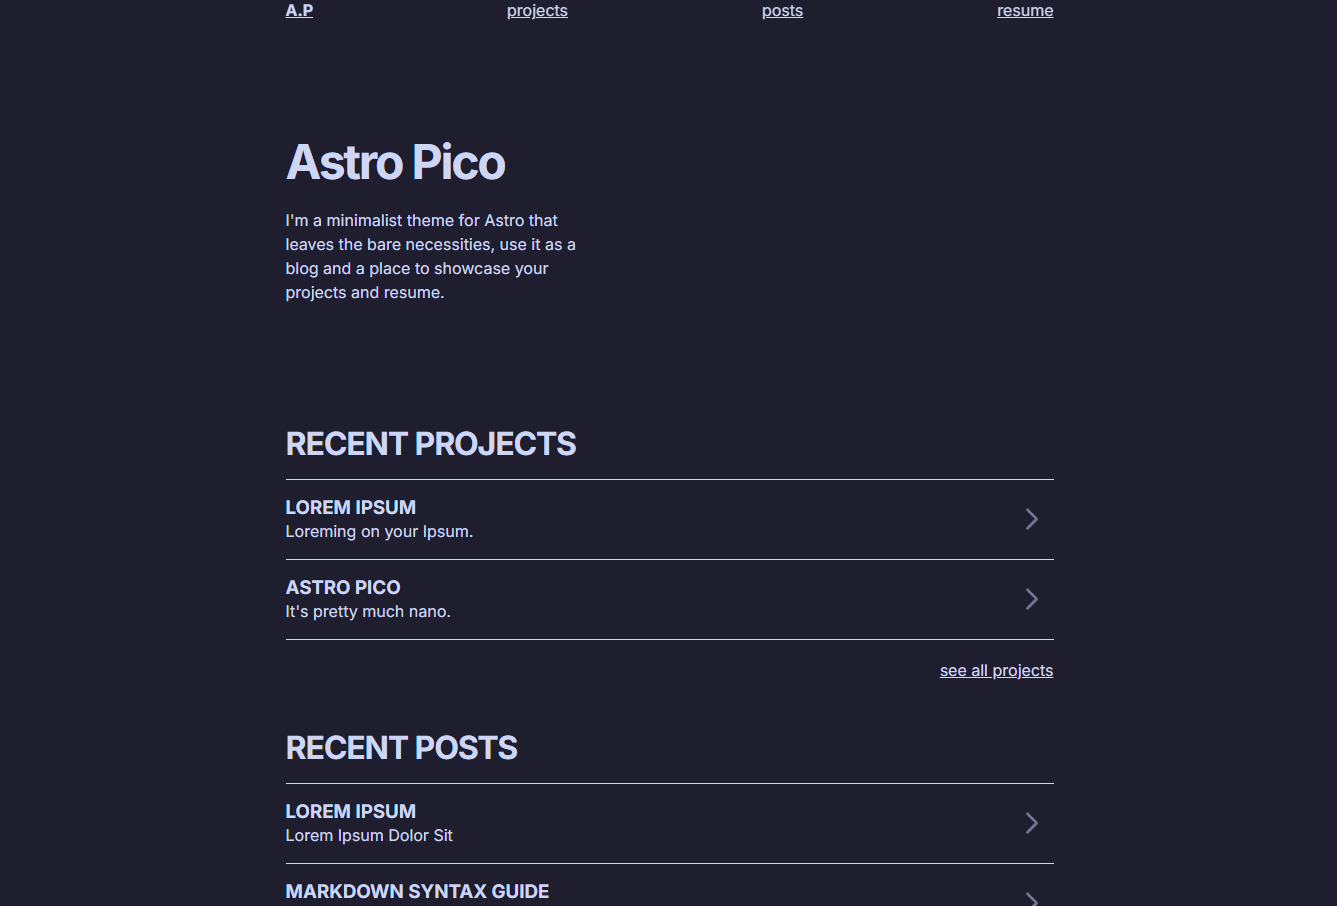1337x906 pixels.
Task: Click the 'Lorem Ipsum Dolor Sit' post subtitle
Action: click(369, 836)
